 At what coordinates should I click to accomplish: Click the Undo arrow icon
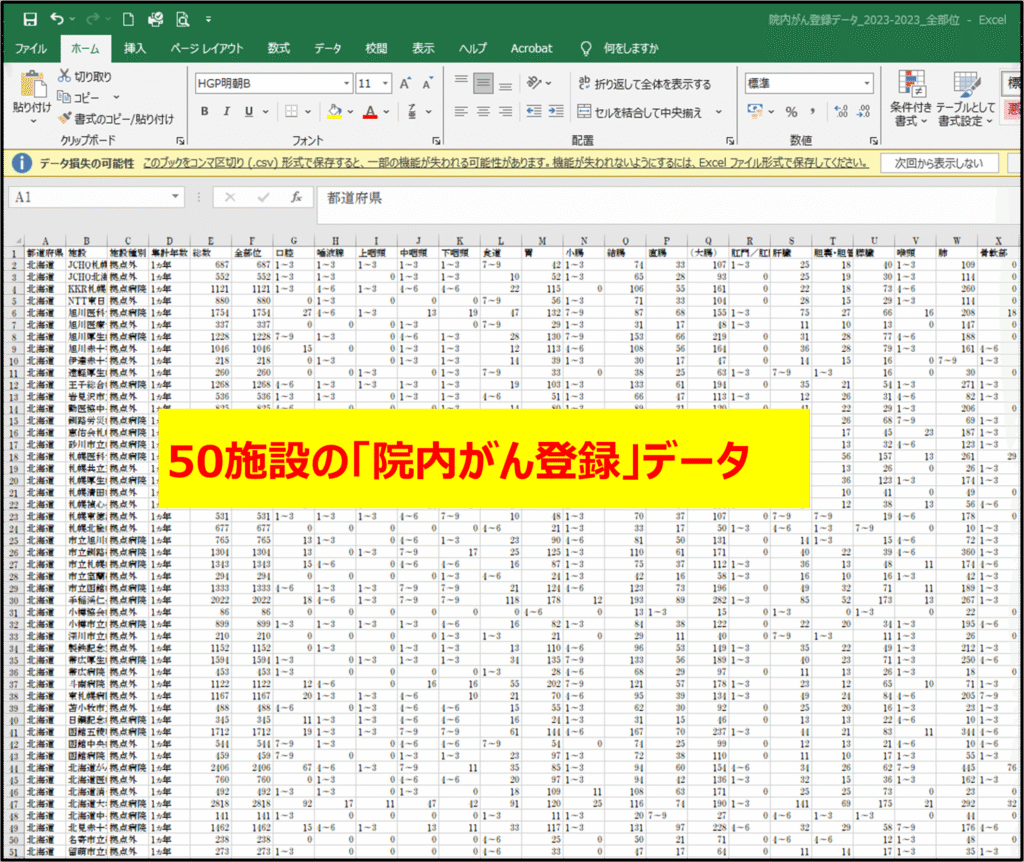[x=57, y=19]
